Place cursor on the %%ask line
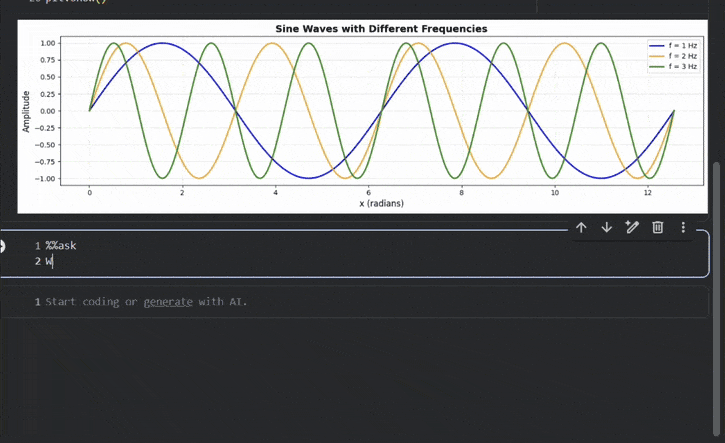The height and width of the screenshot is (443, 725). click(x=61, y=246)
